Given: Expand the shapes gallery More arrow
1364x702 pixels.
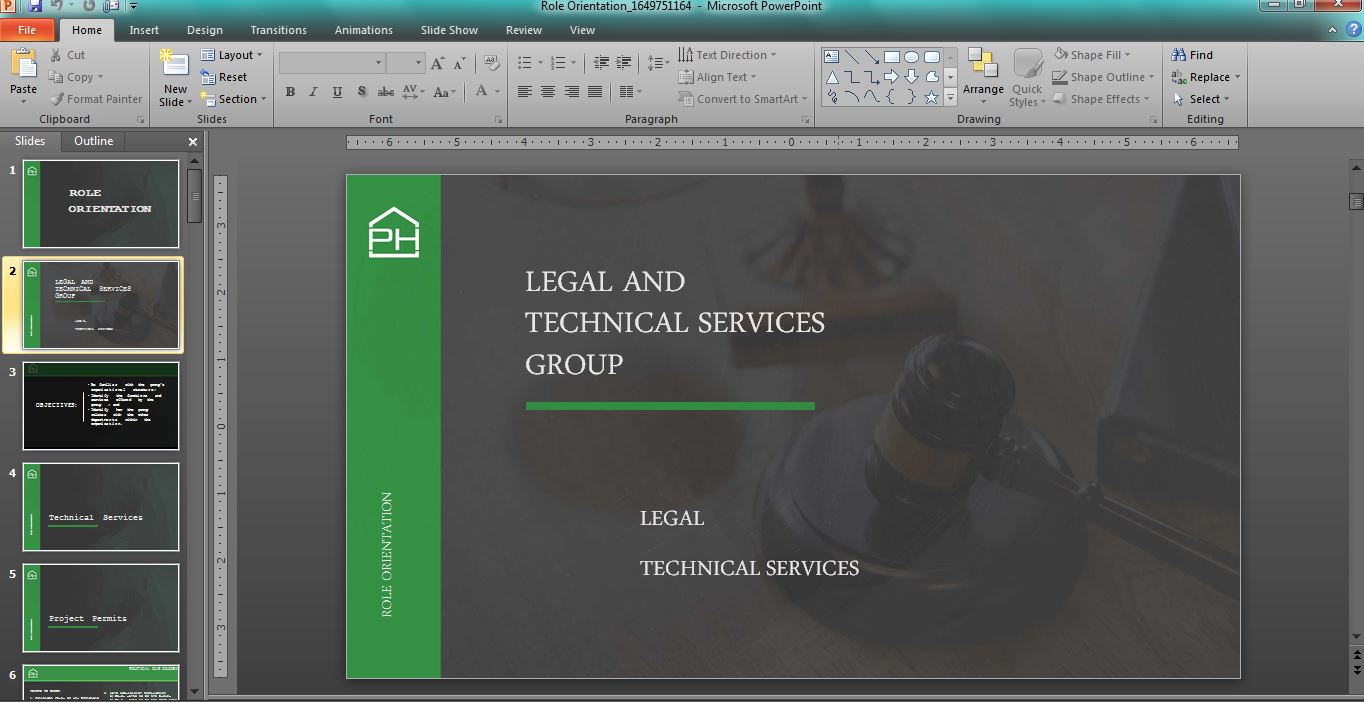Looking at the screenshot, I should coord(951,98).
